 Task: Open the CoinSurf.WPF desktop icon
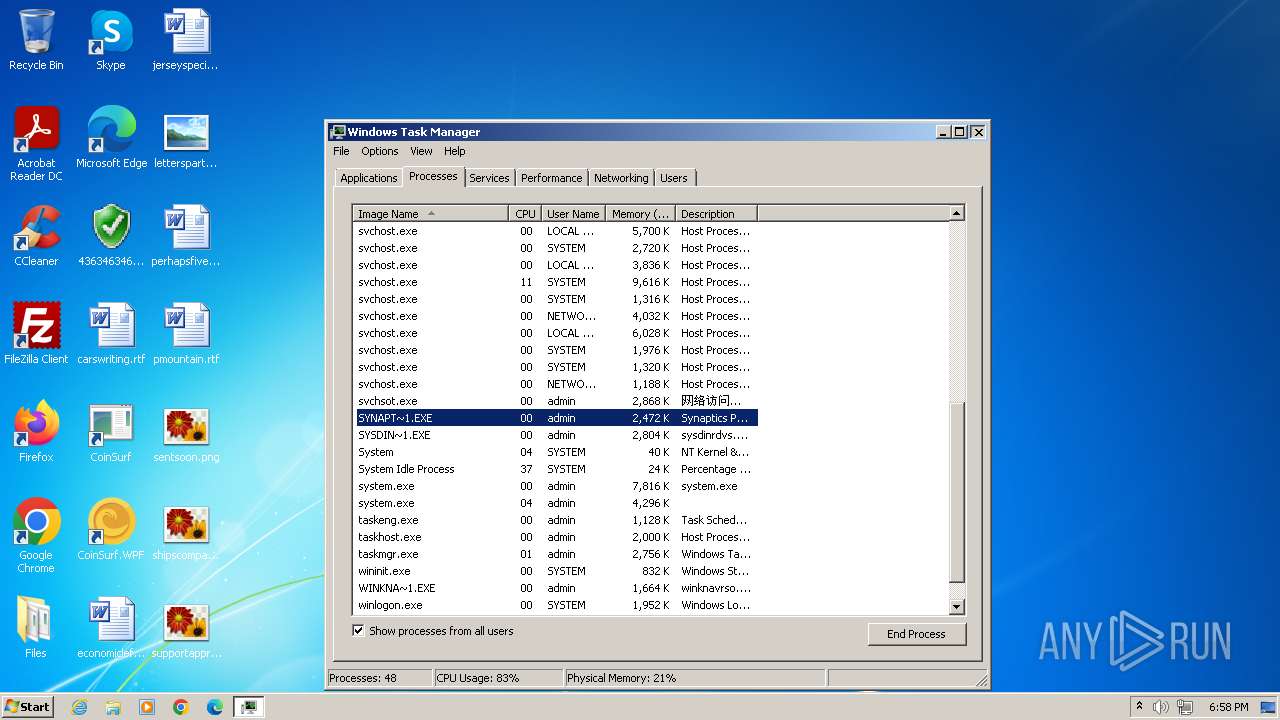pos(111,530)
